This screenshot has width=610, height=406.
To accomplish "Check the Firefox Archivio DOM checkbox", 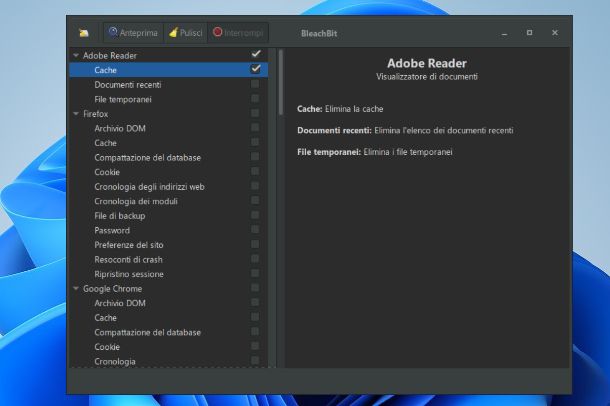I will coord(255,128).
